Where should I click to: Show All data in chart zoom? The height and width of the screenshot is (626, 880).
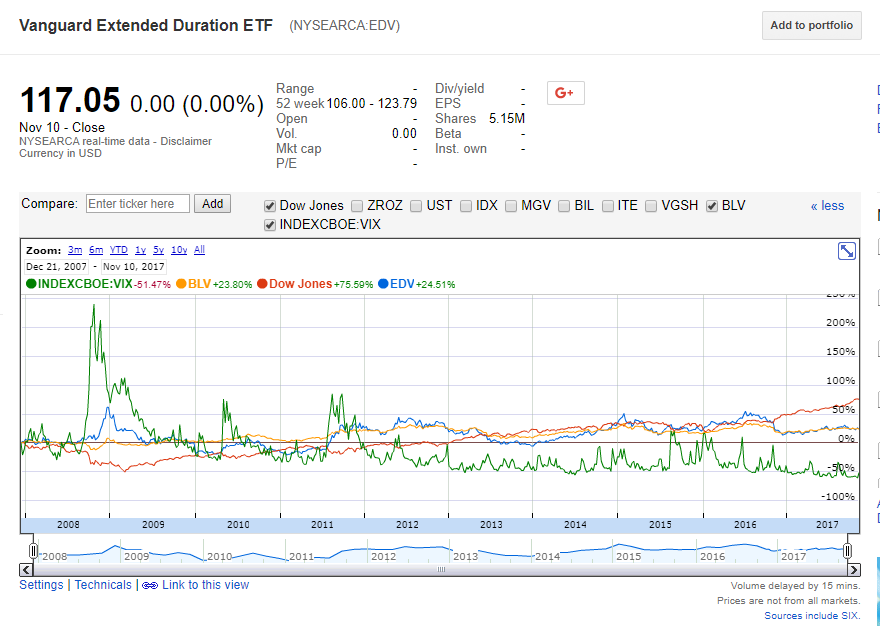[199, 250]
